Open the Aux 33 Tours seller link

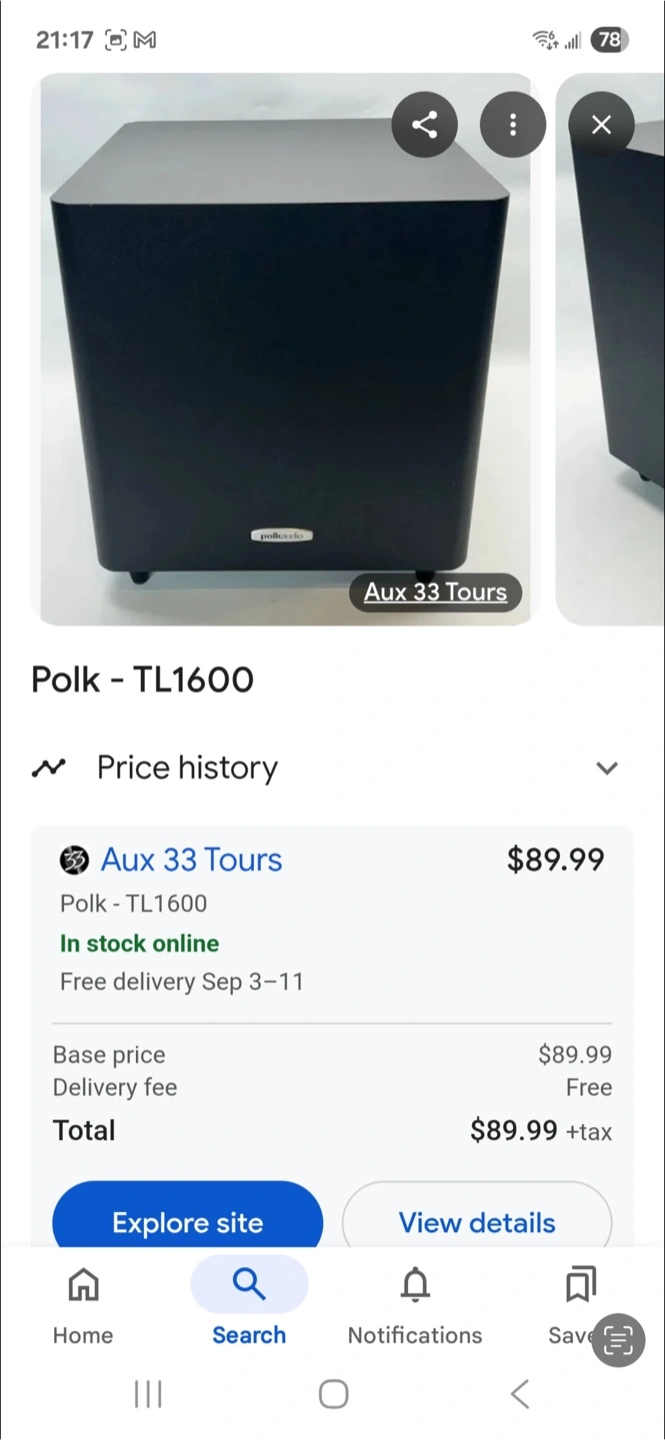(x=191, y=860)
